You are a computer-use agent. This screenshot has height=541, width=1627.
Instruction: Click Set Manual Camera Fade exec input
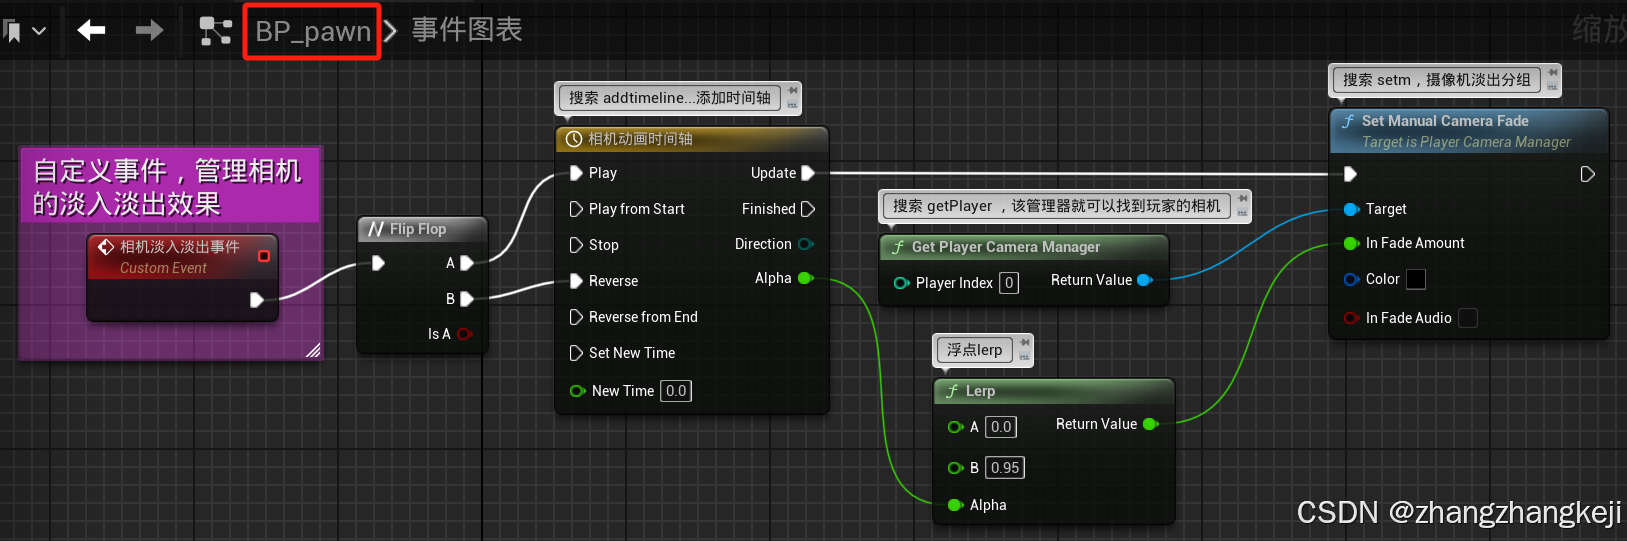pos(1350,174)
